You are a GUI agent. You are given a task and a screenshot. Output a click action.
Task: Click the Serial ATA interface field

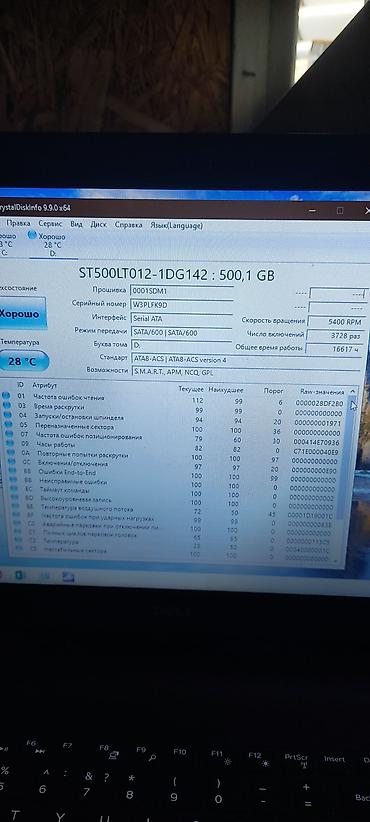click(181, 318)
